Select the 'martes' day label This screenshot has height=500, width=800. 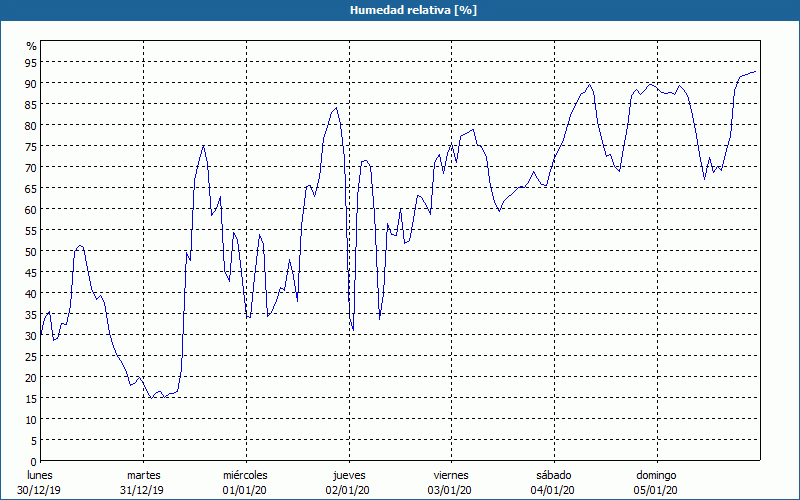point(144,475)
